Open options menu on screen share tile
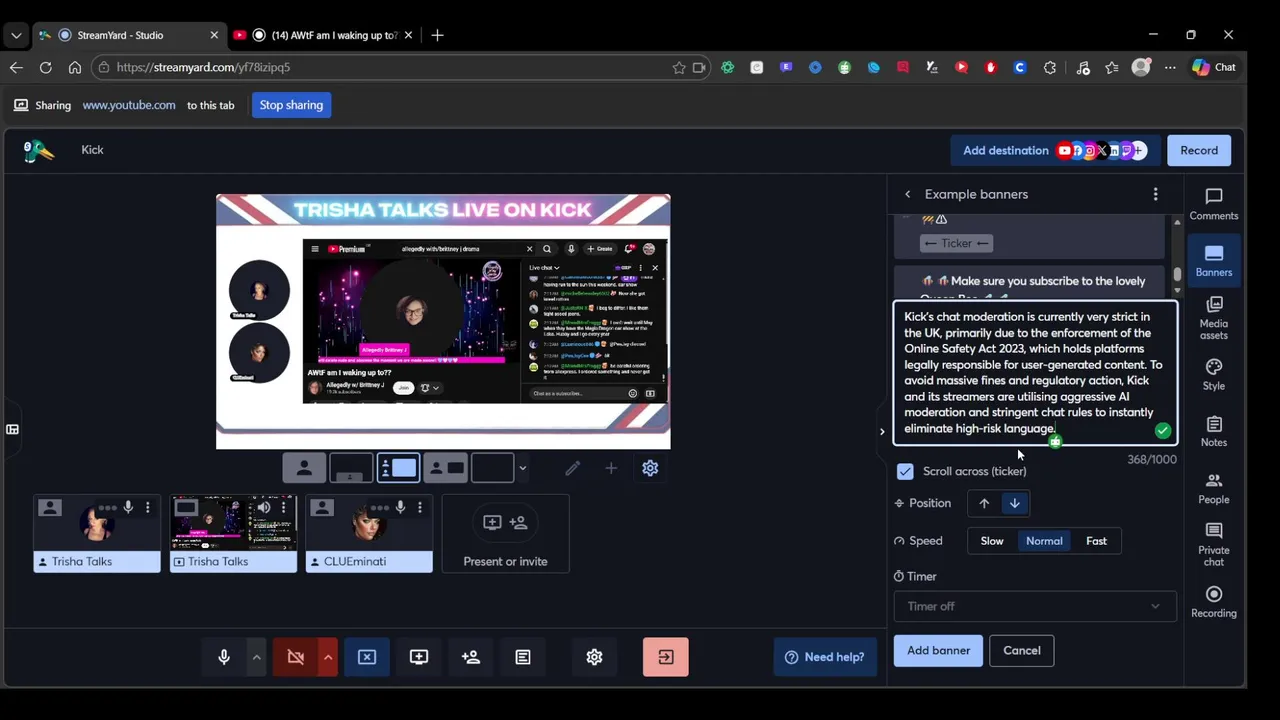 pos(283,508)
